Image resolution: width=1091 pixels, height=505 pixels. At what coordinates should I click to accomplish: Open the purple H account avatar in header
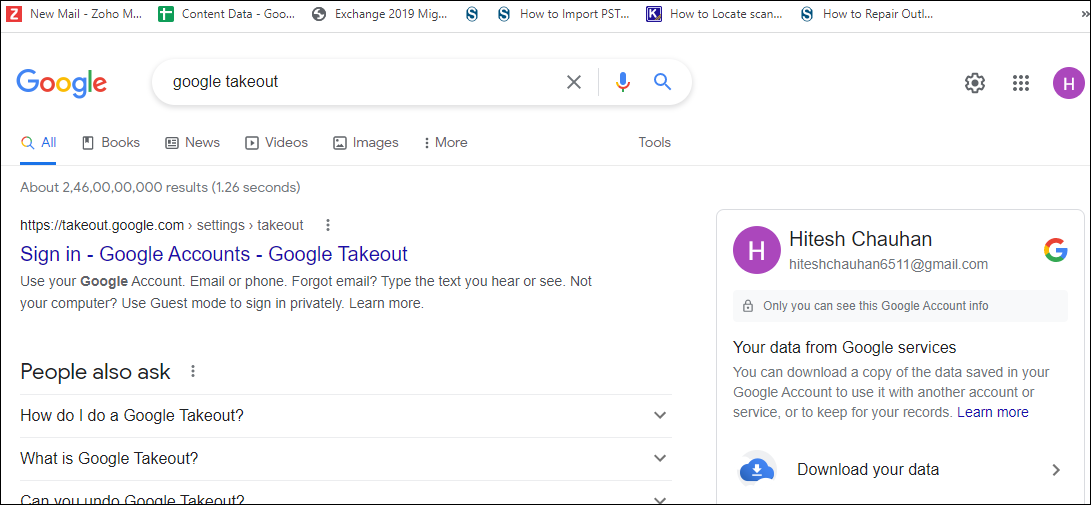1069,83
